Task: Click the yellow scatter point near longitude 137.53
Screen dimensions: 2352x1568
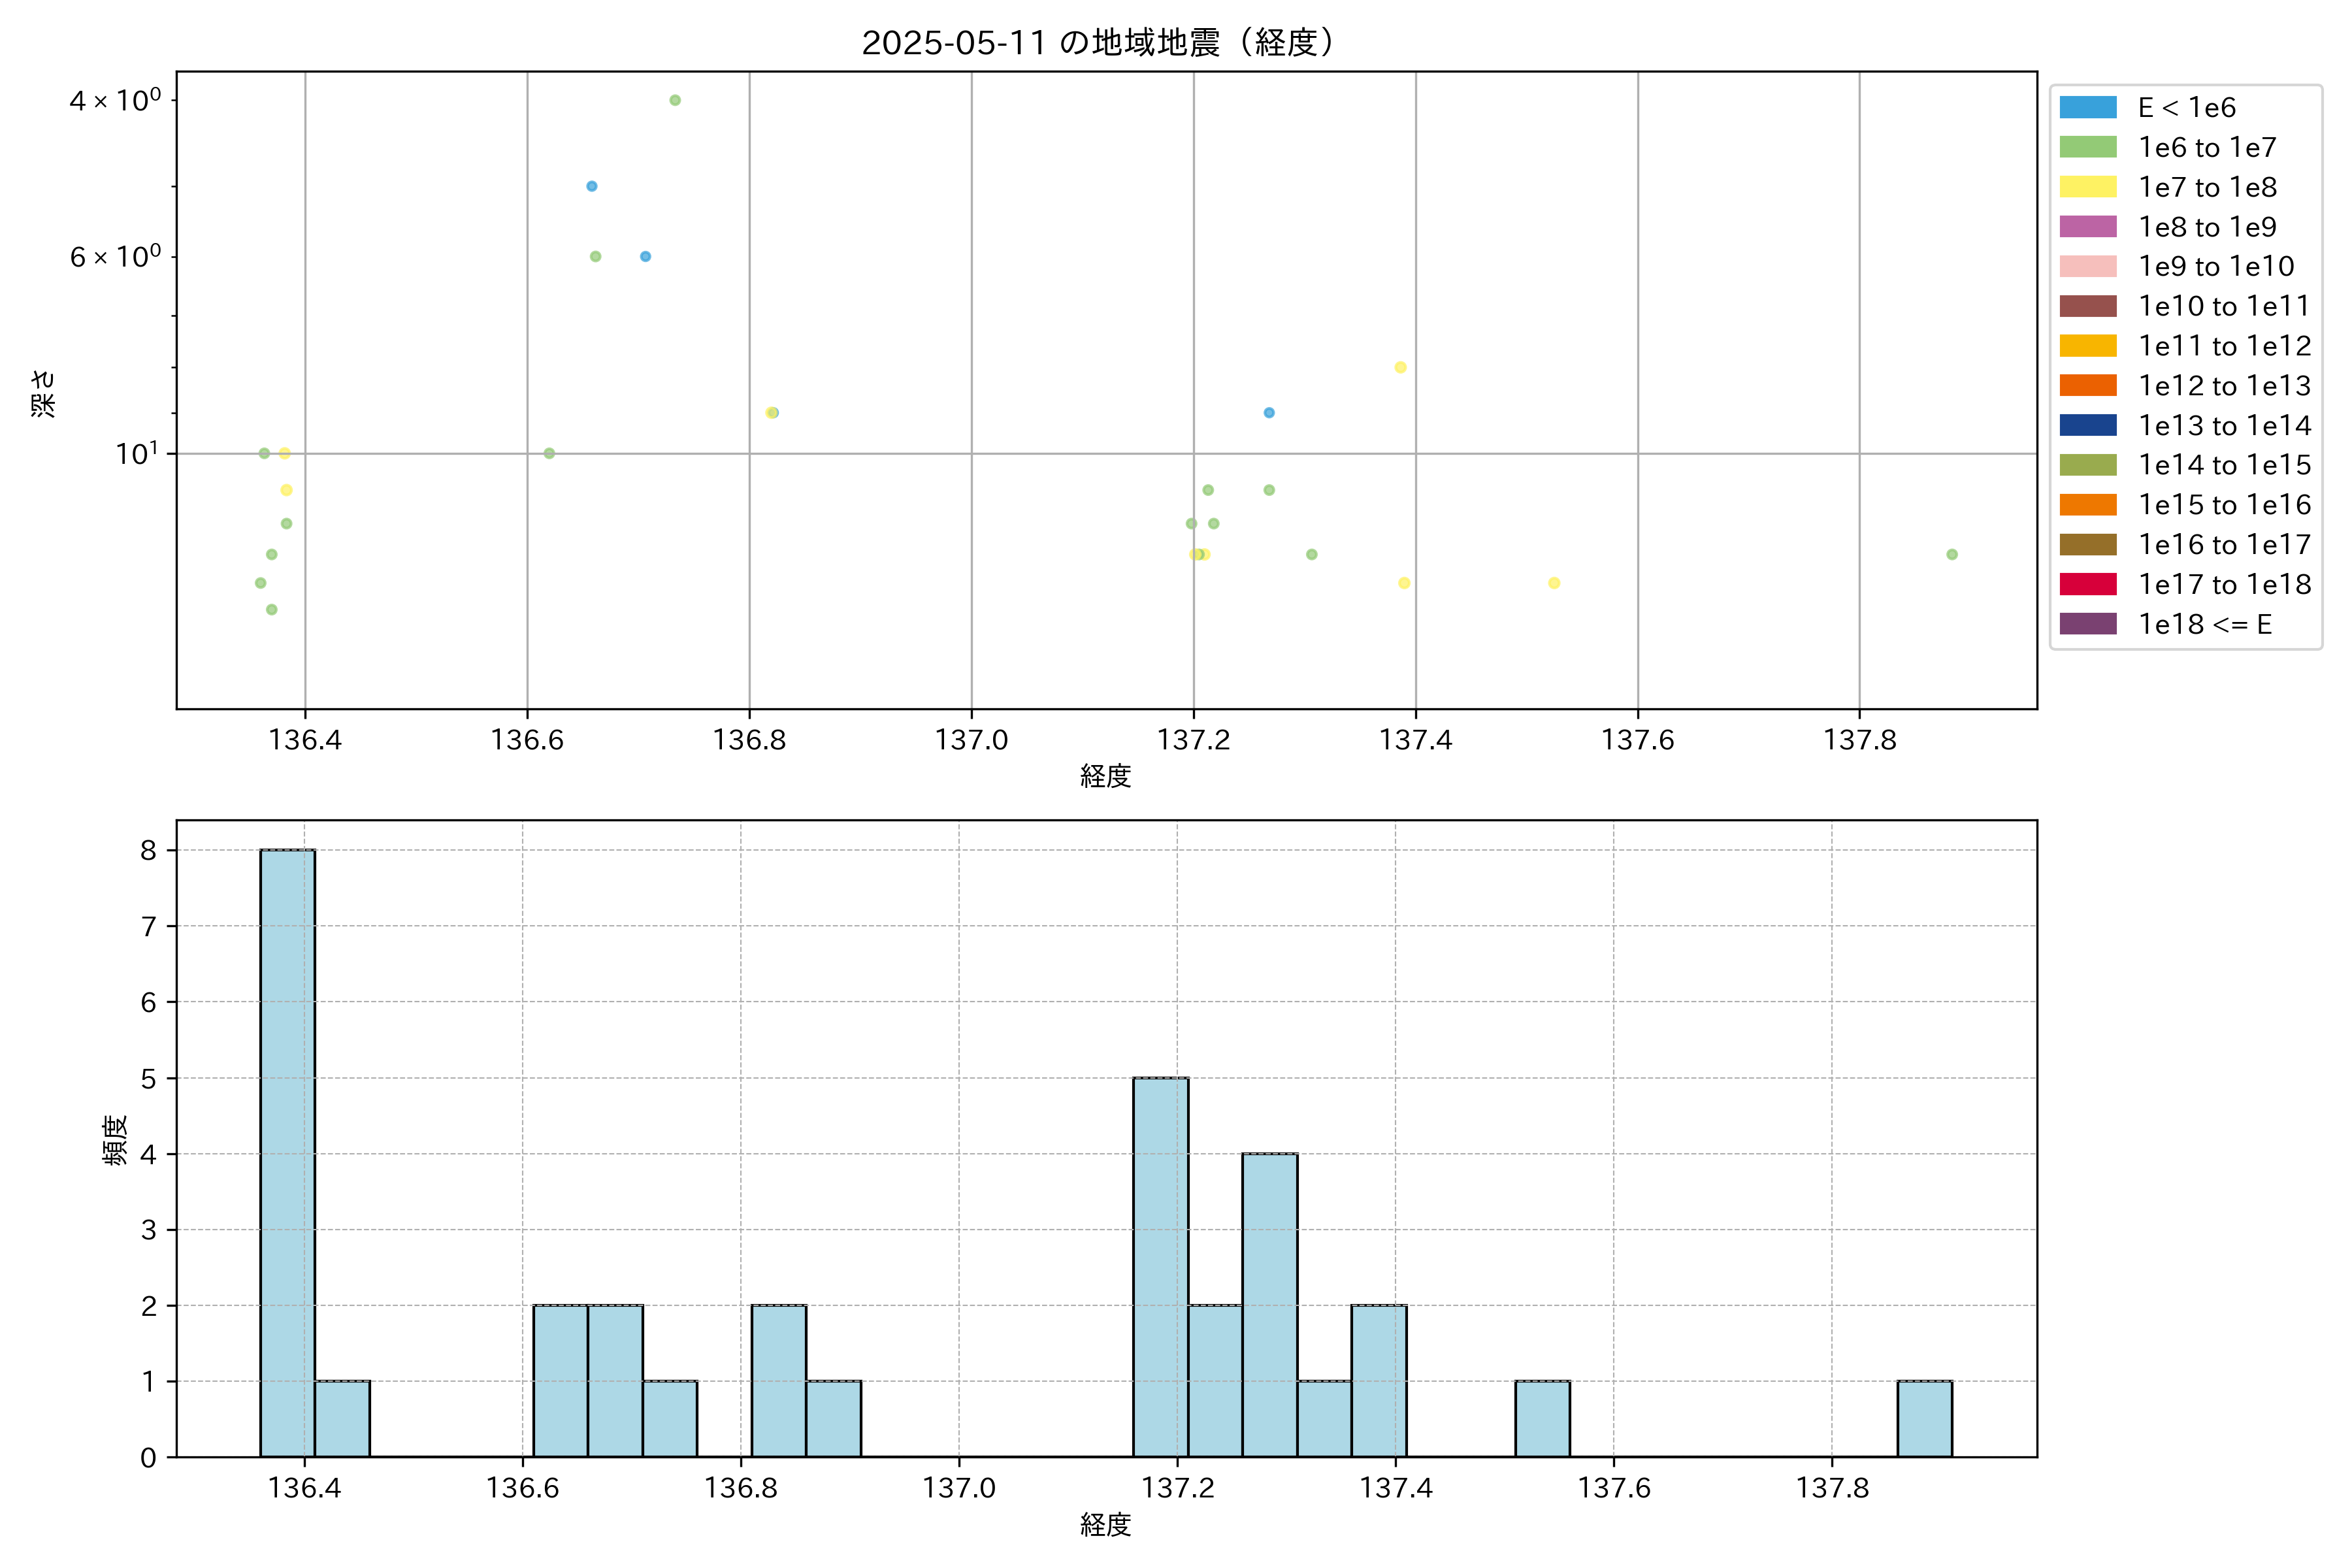Action: click(1554, 583)
